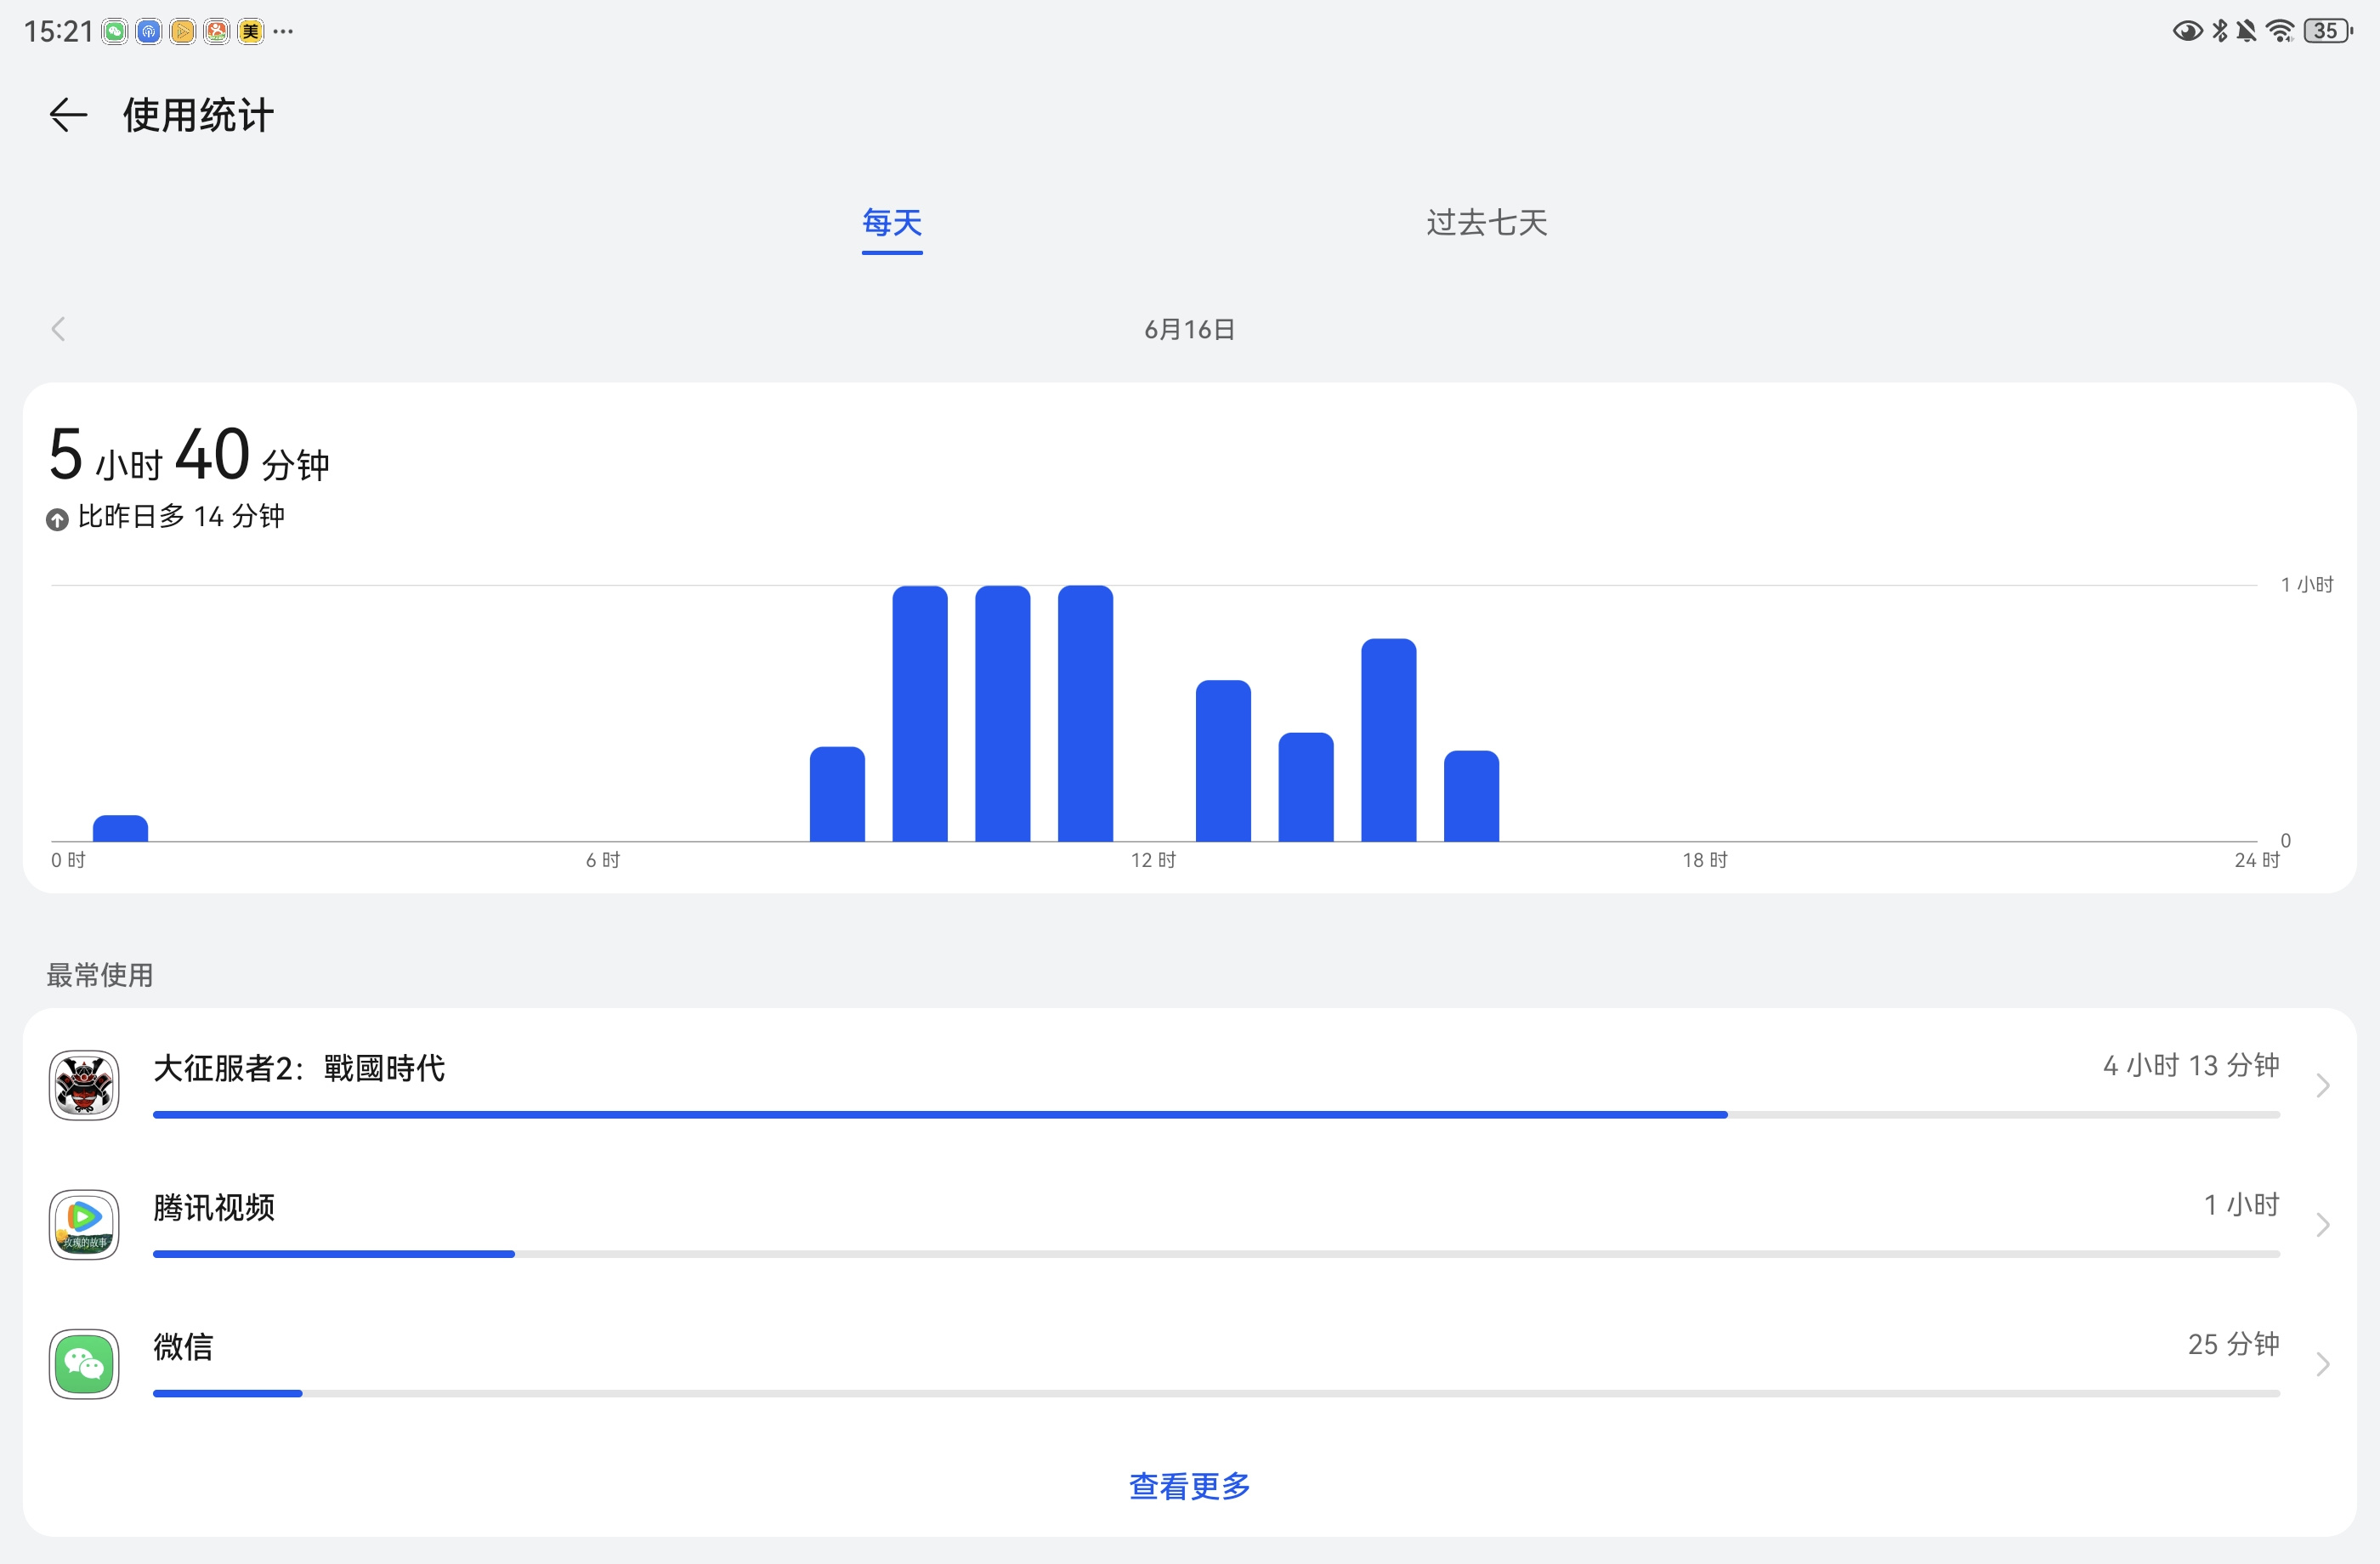Select the 大征服者2: 戰國時代 row title
The width and height of the screenshot is (2380, 1564).
[x=299, y=1068]
